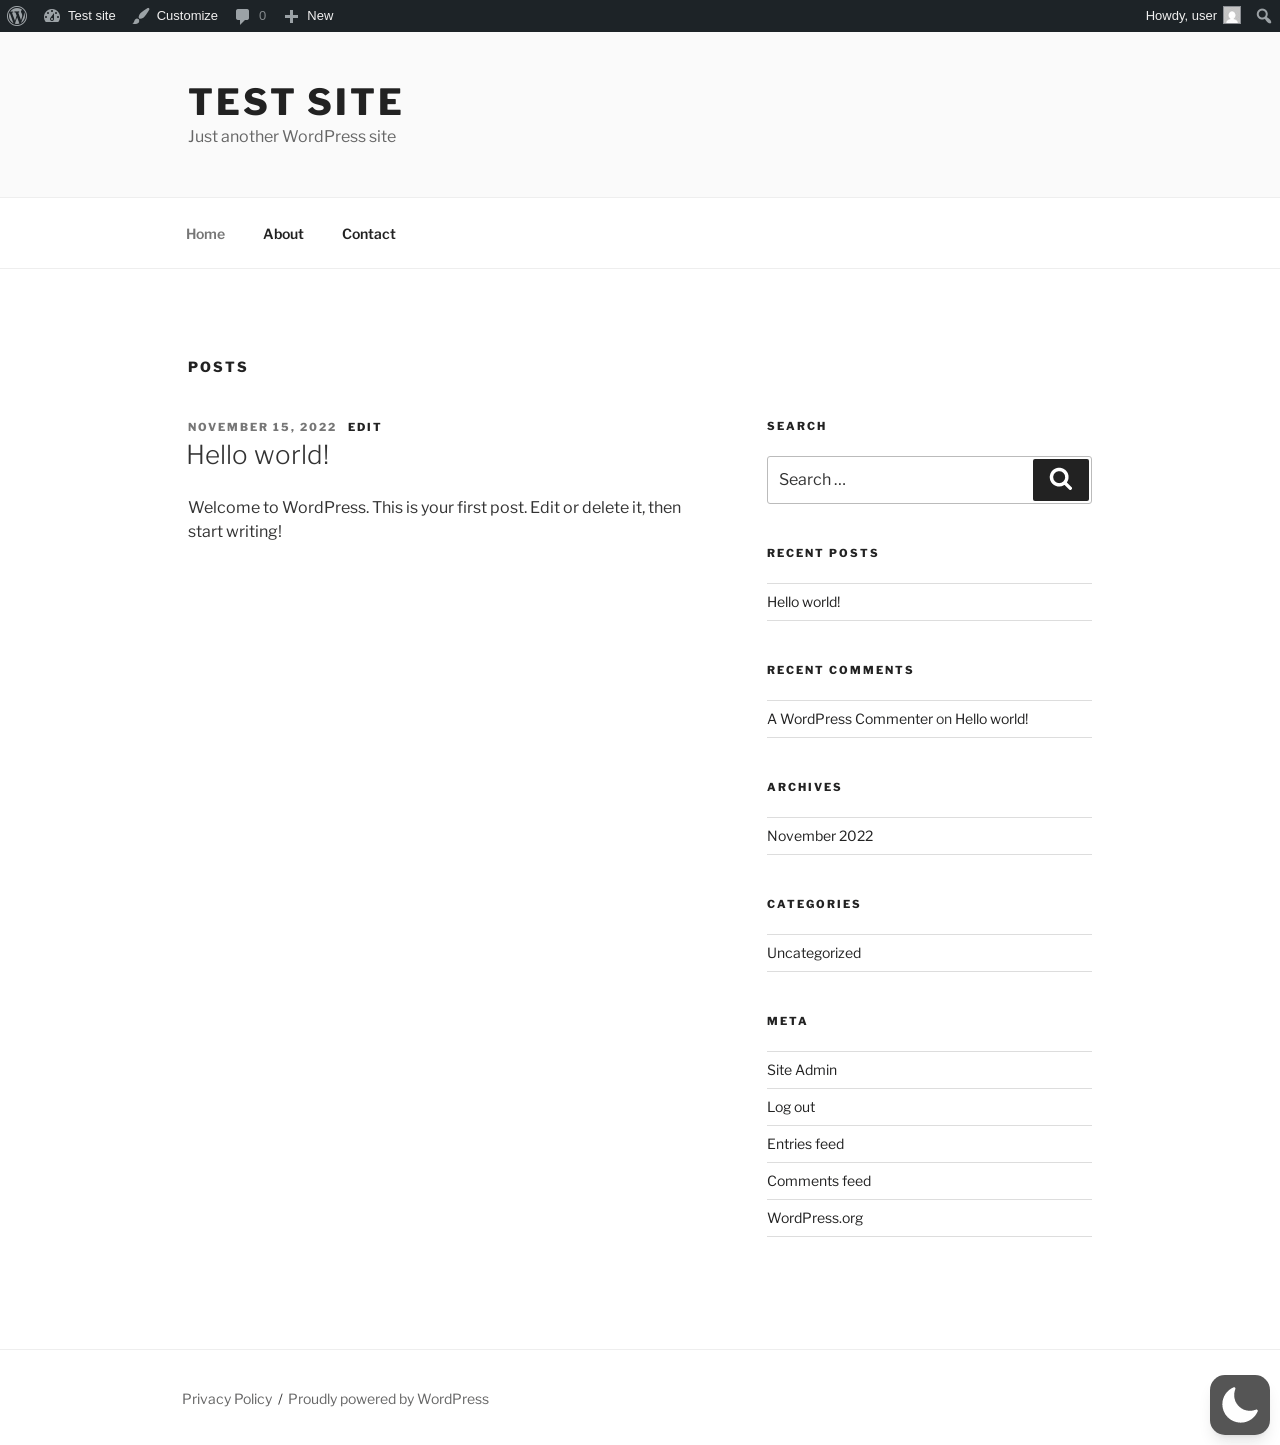Click the Hello world! post title

(x=258, y=455)
